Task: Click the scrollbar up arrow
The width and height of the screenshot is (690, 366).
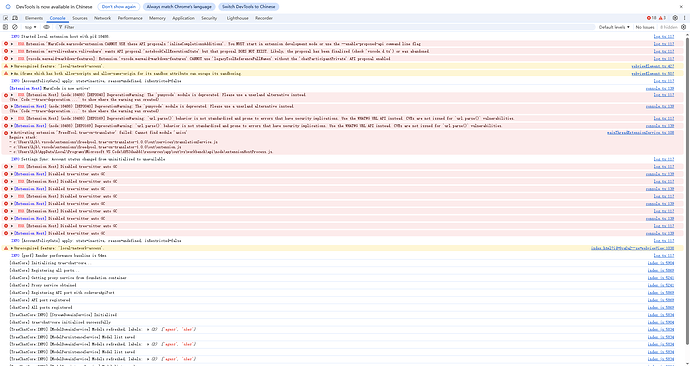Action: tap(687, 34)
